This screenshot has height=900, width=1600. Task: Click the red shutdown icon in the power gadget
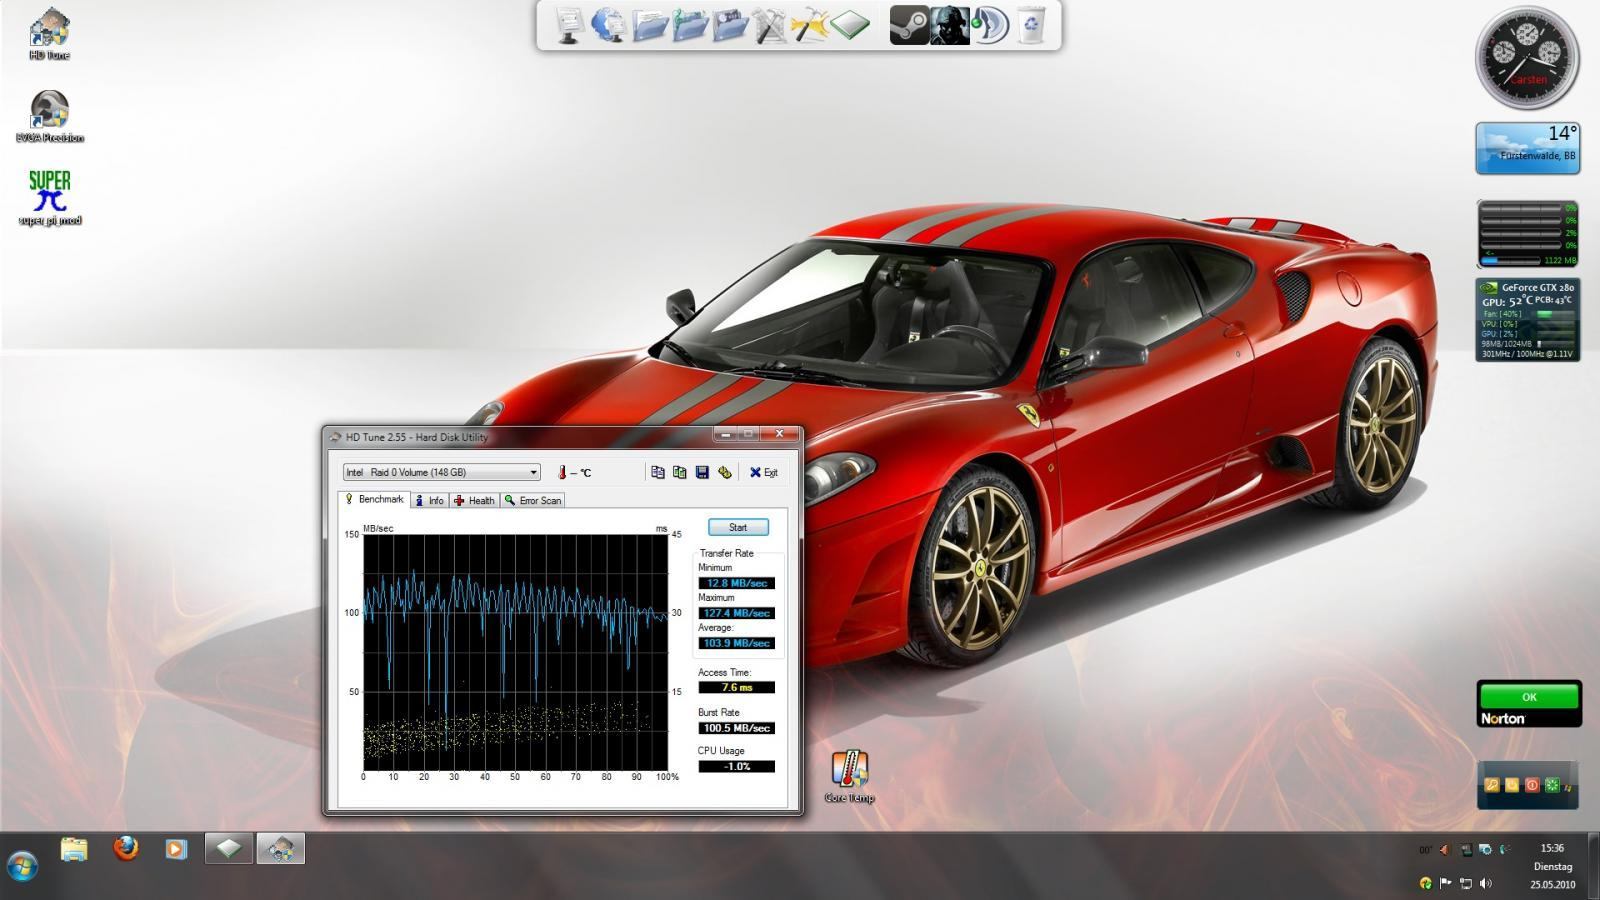1532,785
